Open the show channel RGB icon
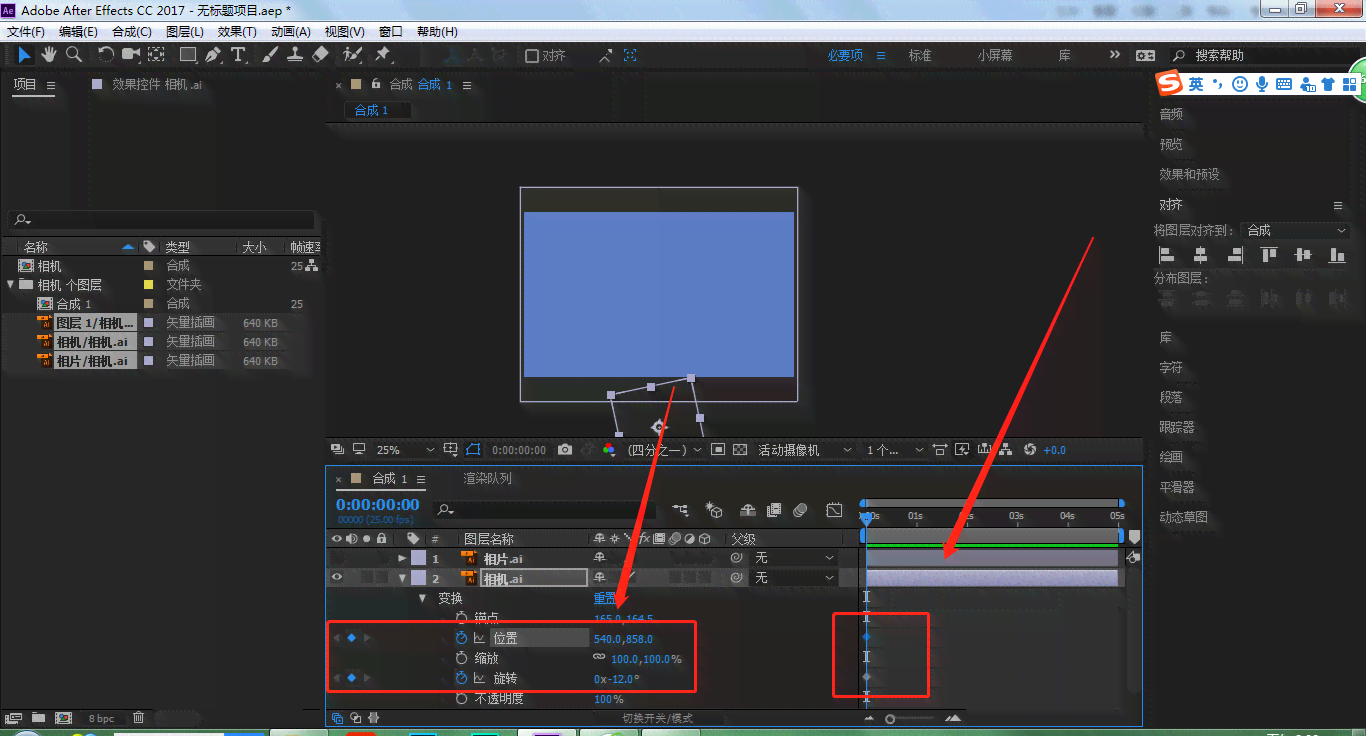The image size is (1366, 736). (608, 450)
